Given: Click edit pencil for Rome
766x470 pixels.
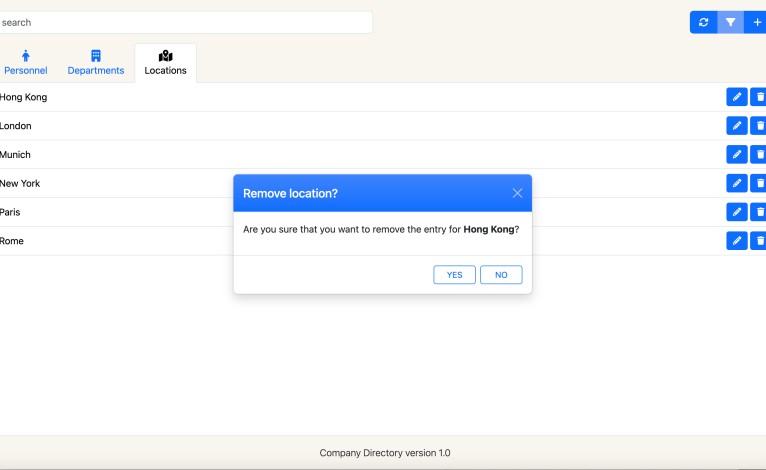Looking at the screenshot, I should point(736,241).
